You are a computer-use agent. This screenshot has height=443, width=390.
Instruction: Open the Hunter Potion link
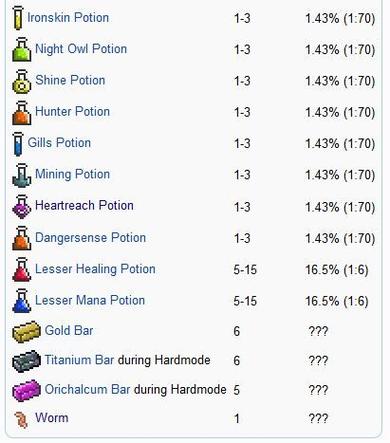pyautogui.click(x=72, y=111)
